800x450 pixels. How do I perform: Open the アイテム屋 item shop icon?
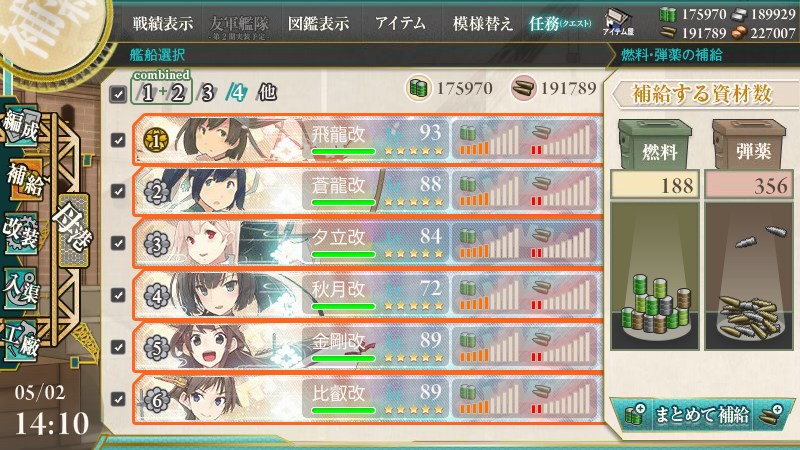618,22
